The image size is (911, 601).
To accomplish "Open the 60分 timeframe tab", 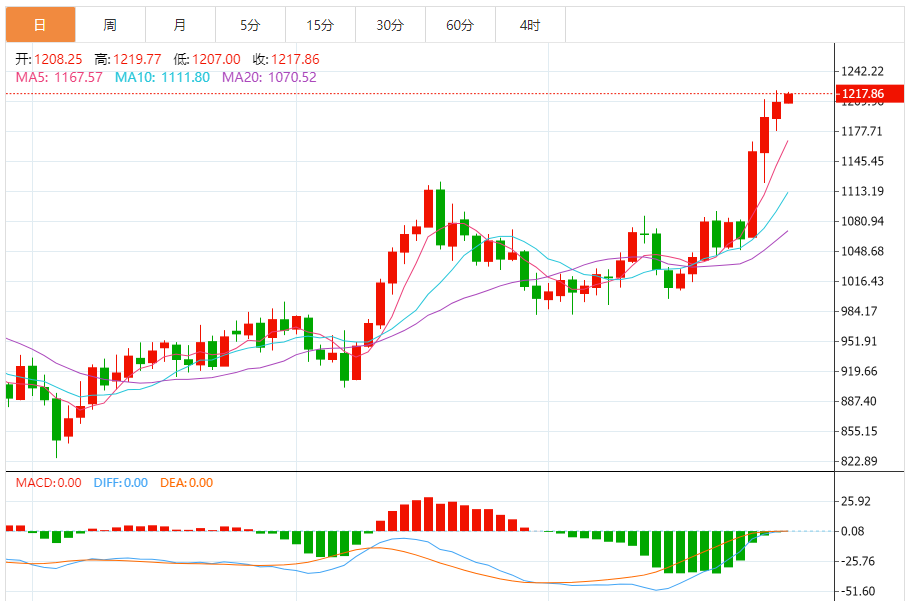I will click(460, 25).
